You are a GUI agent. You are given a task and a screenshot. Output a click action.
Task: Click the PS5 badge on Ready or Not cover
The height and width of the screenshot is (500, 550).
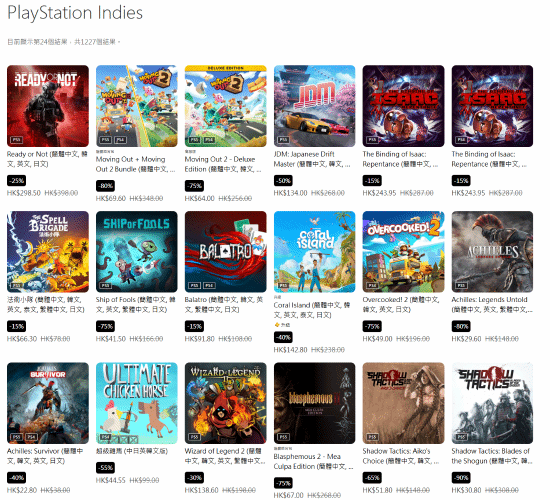pyautogui.click(x=16, y=140)
